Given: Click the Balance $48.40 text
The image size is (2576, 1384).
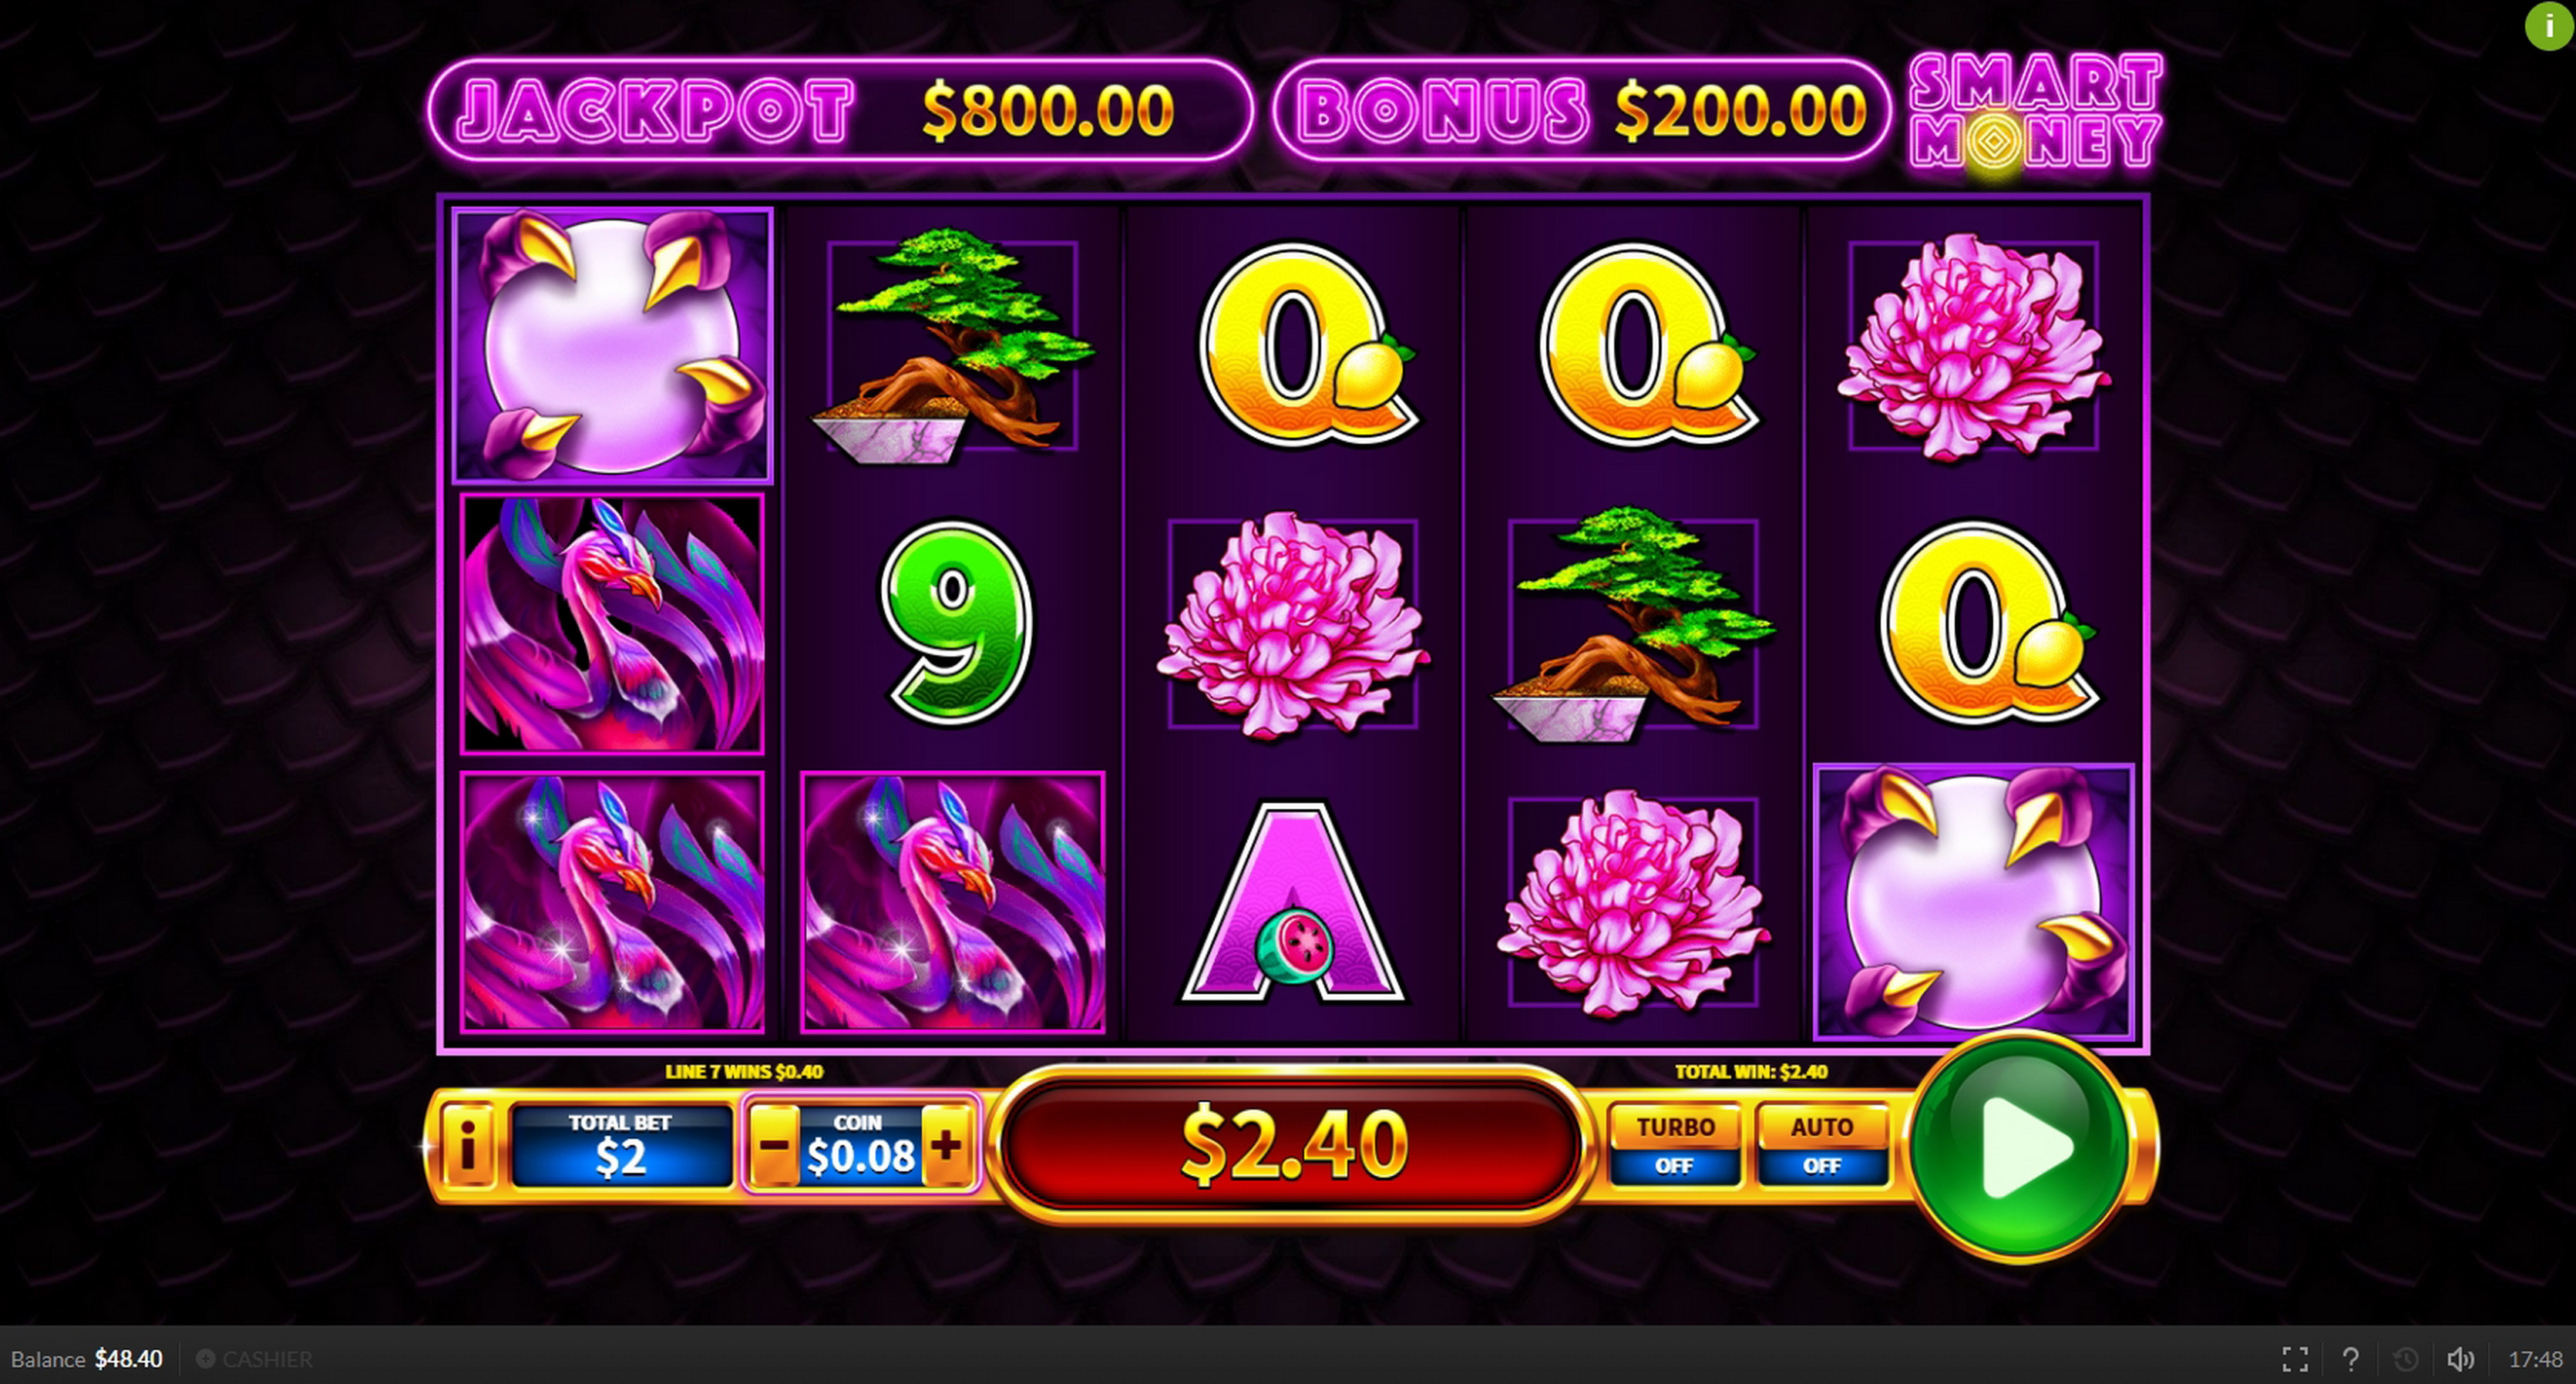Looking at the screenshot, I should [x=87, y=1359].
